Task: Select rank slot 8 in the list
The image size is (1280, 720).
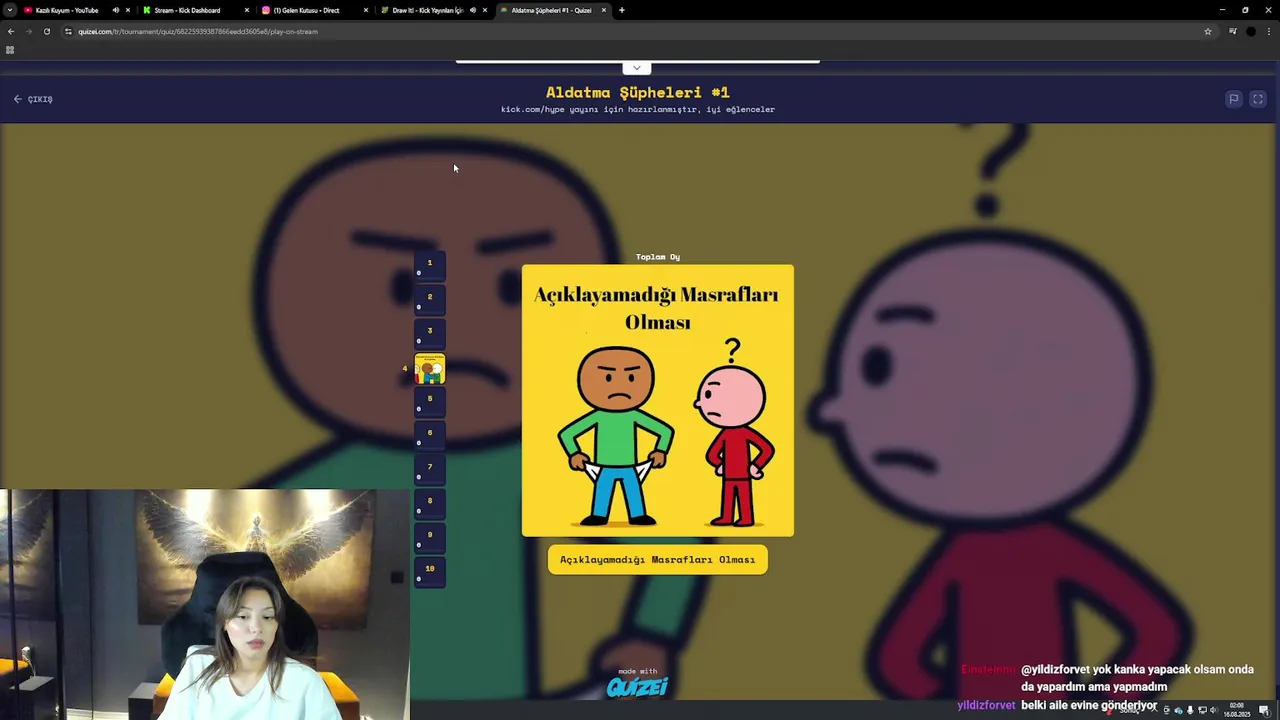Action: coord(430,504)
